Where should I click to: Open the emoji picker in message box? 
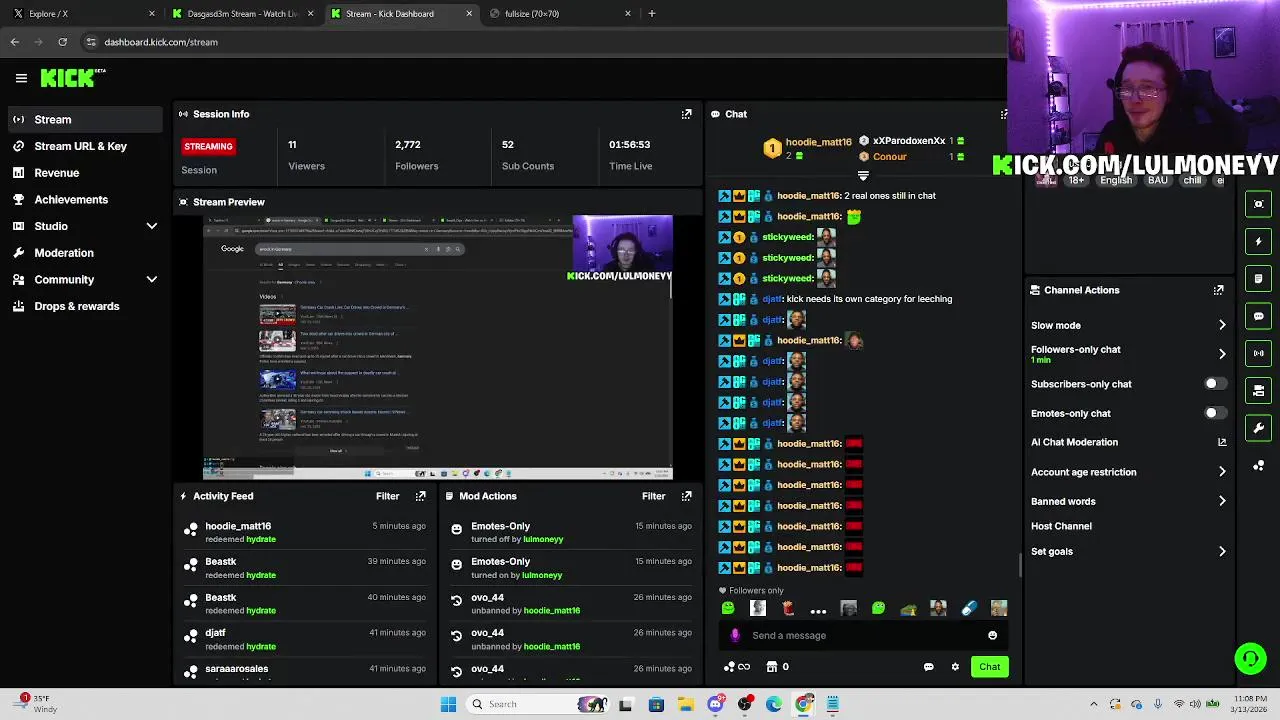pyautogui.click(x=992, y=635)
